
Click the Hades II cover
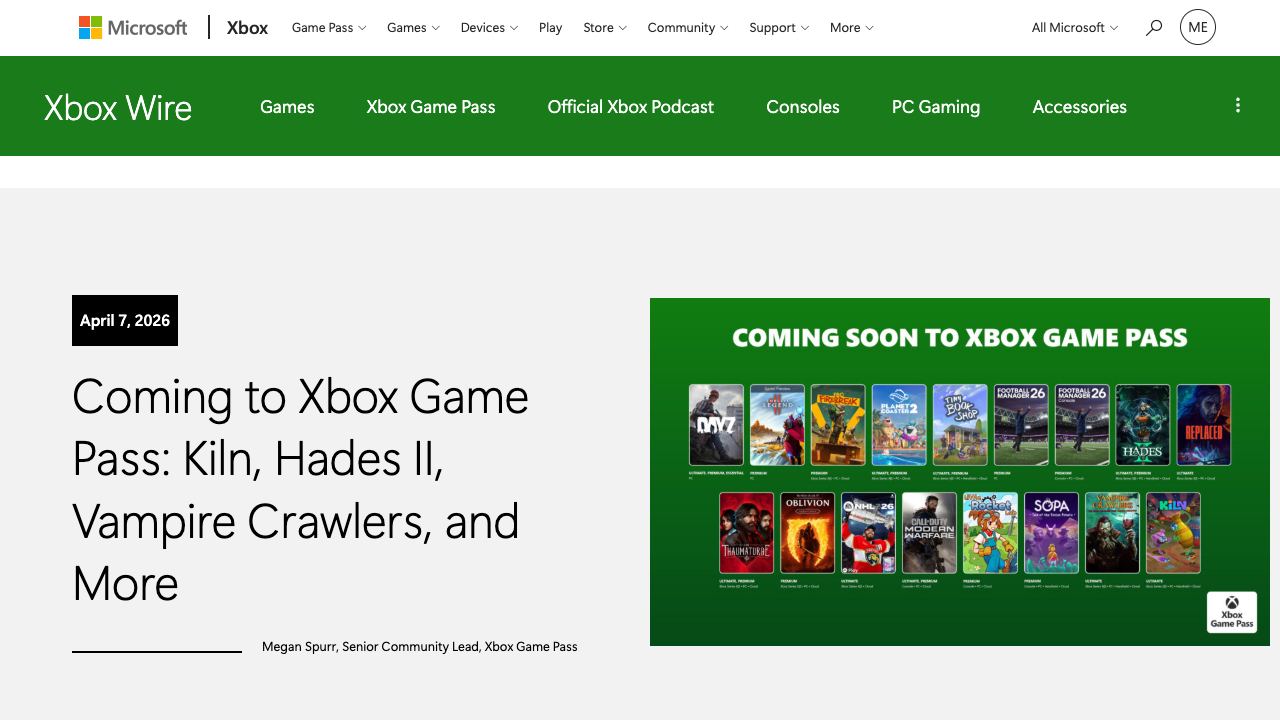[x=1143, y=425]
